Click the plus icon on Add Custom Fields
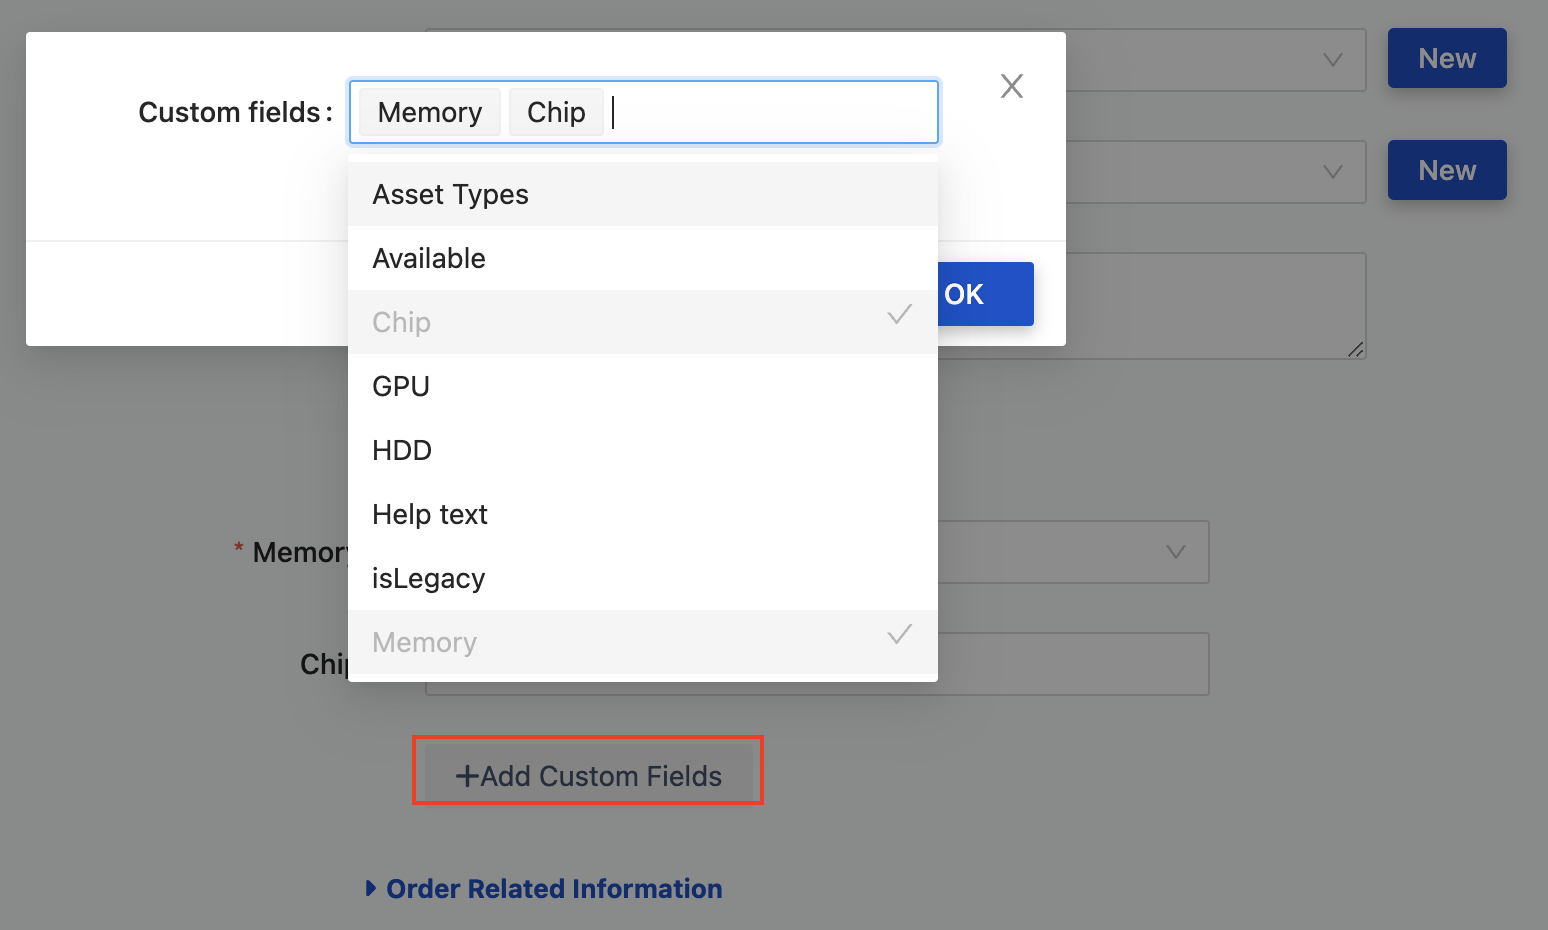Viewport: 1548px width, 930px height. coord(466,775)
